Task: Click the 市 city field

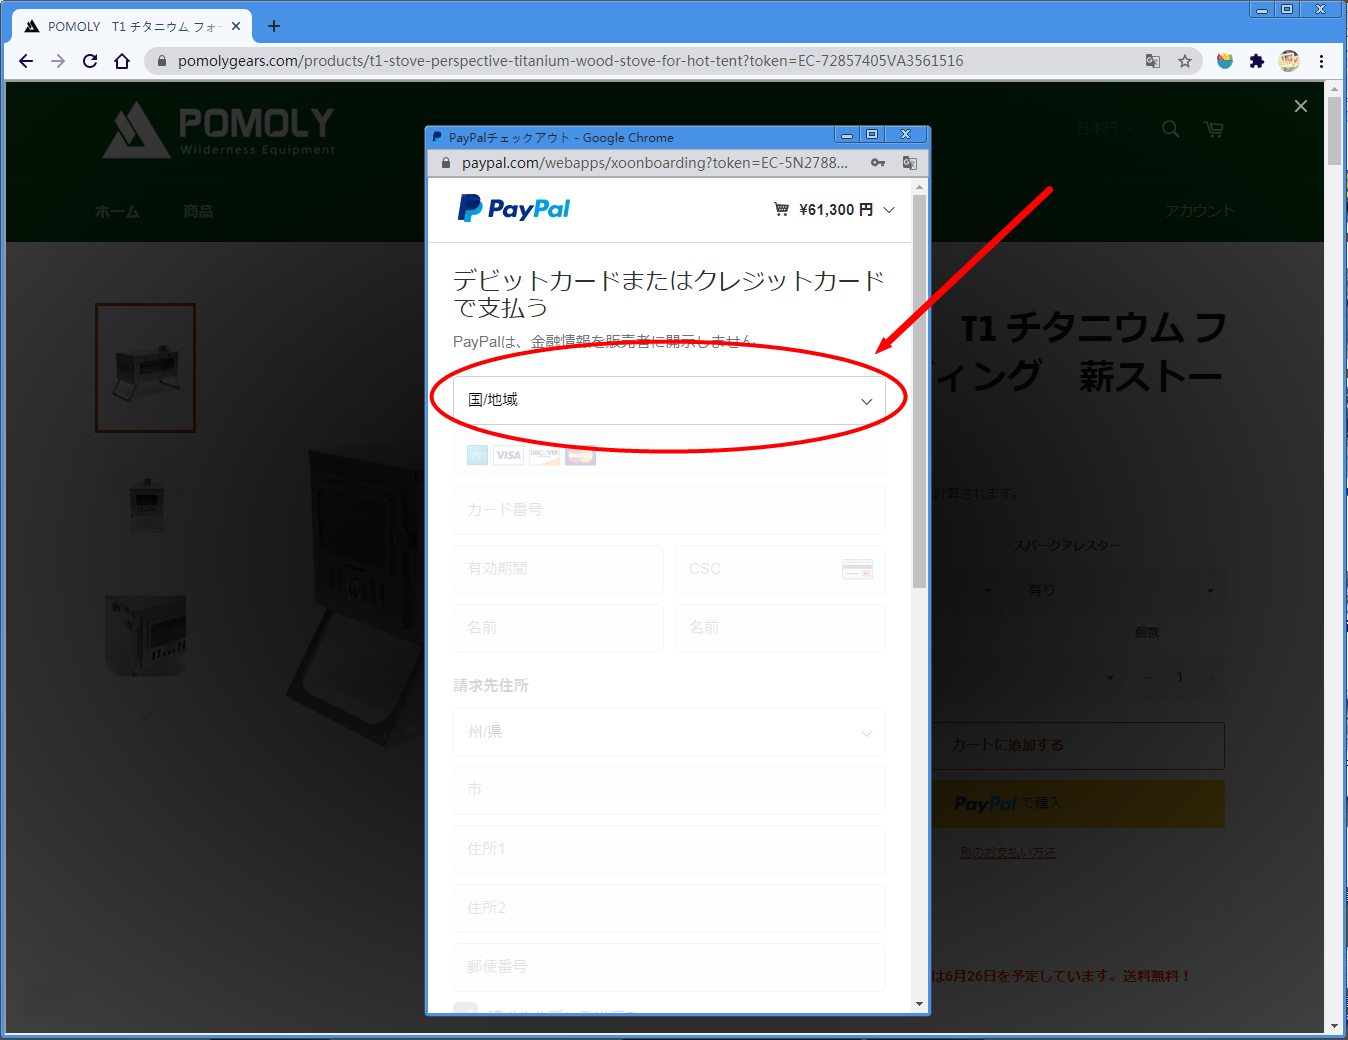Action: click(x=669, y=790)
